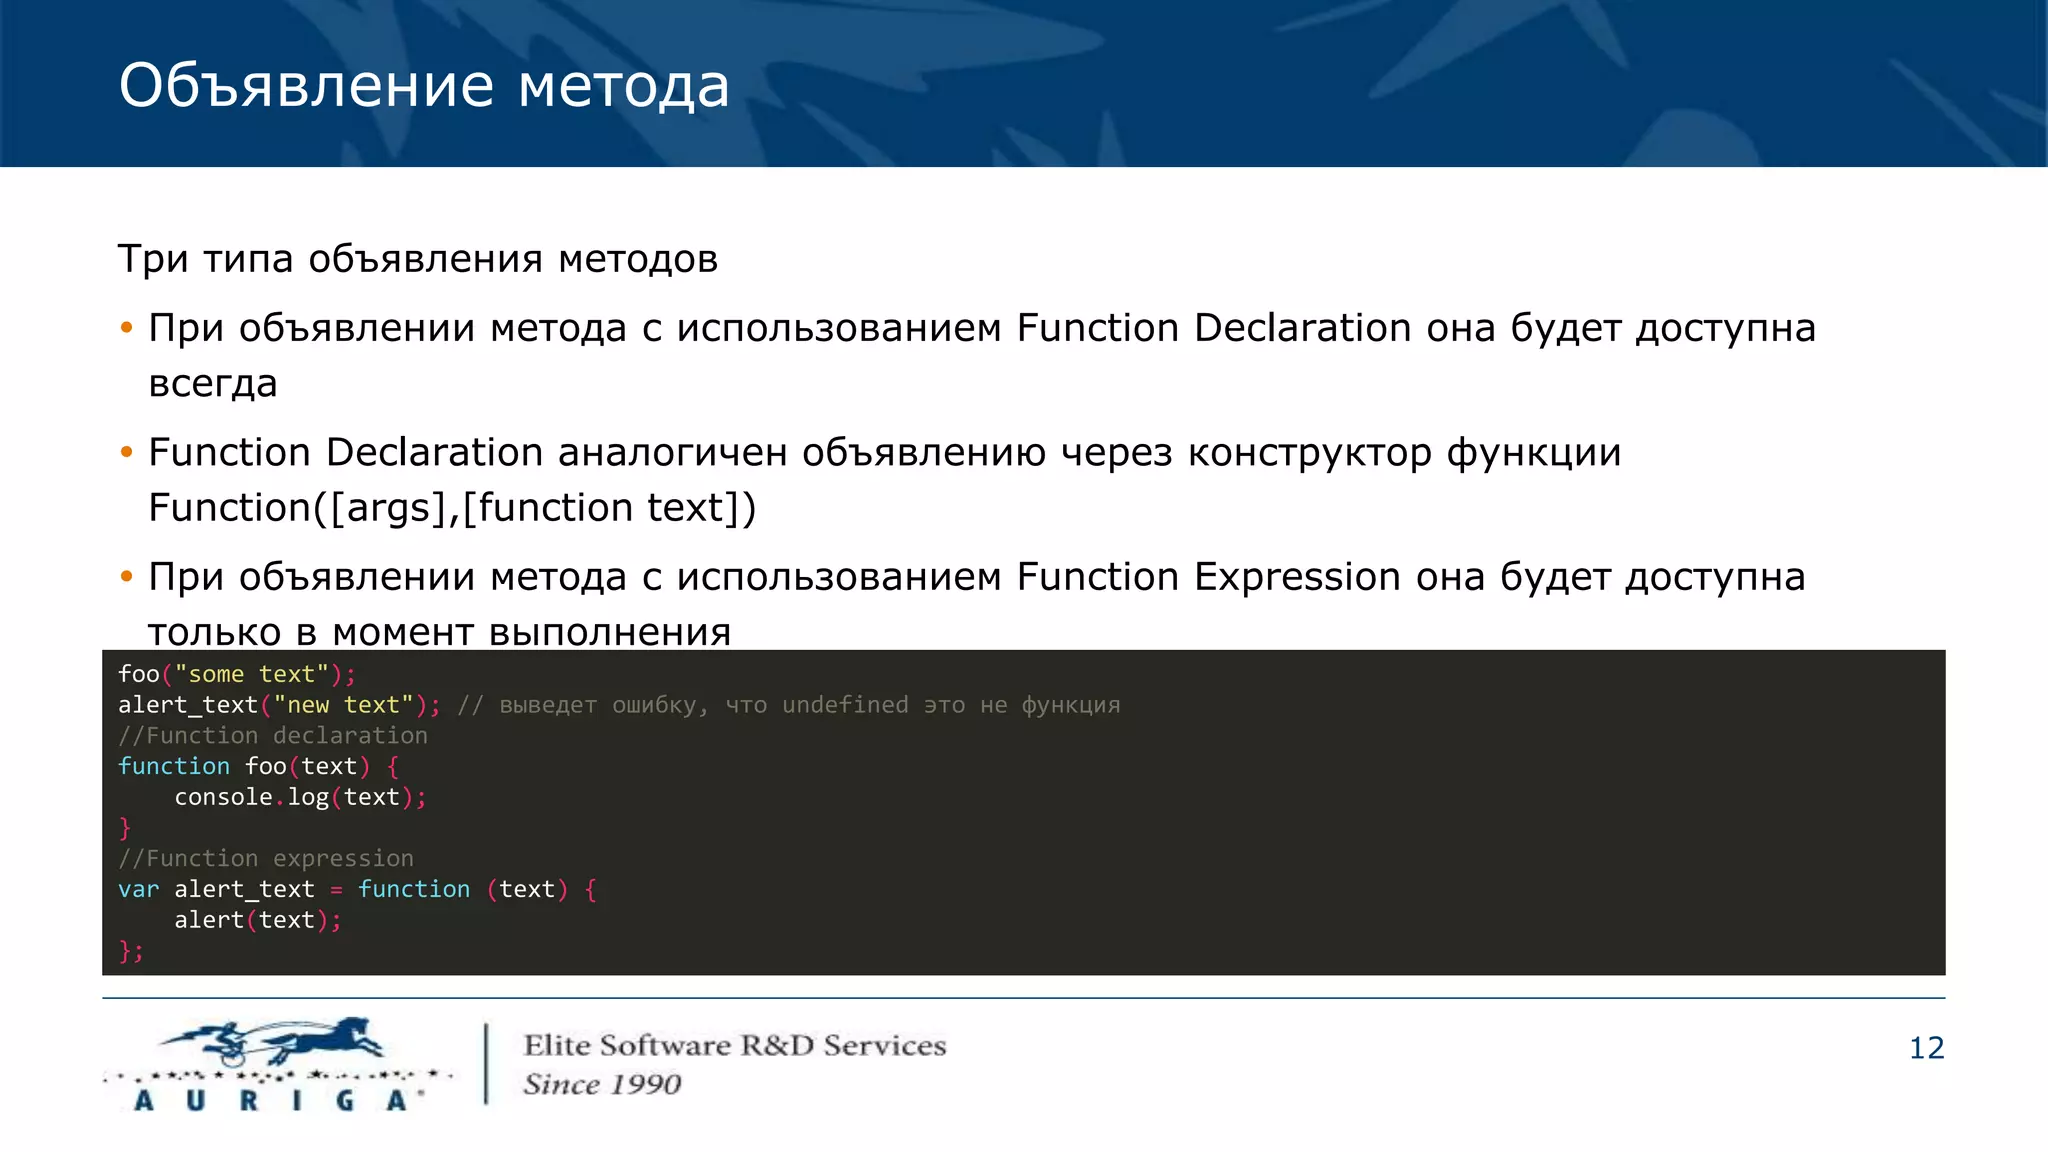Click the first orange bullet point

point(126,328)
